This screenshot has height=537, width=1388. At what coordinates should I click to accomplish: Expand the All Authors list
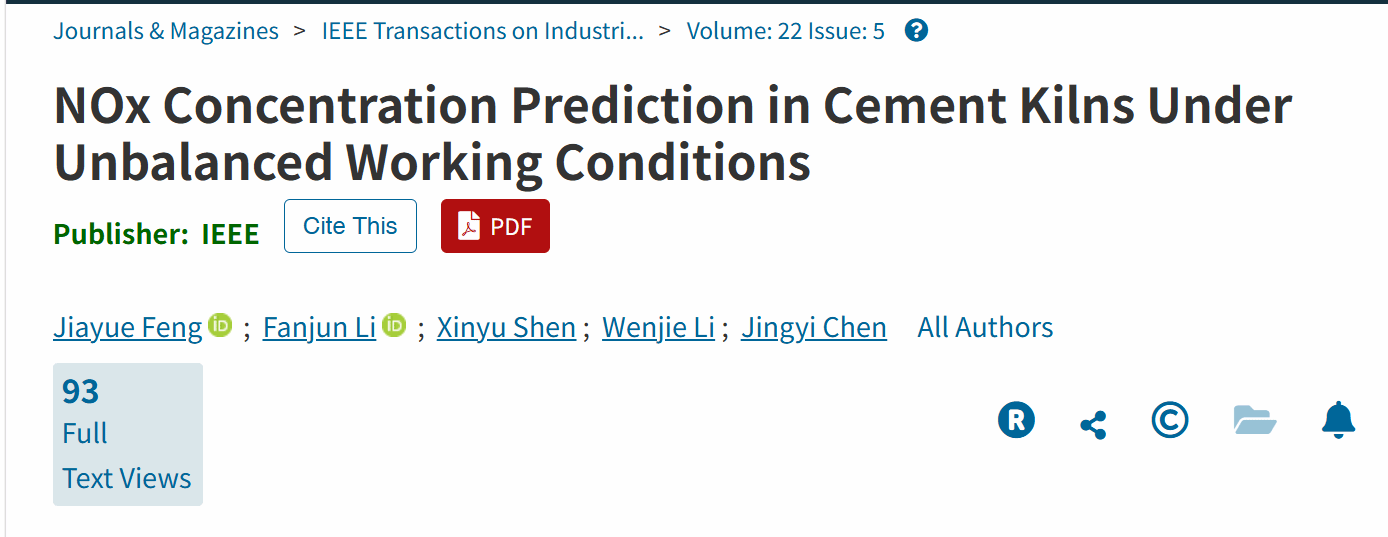pos(985,328)
